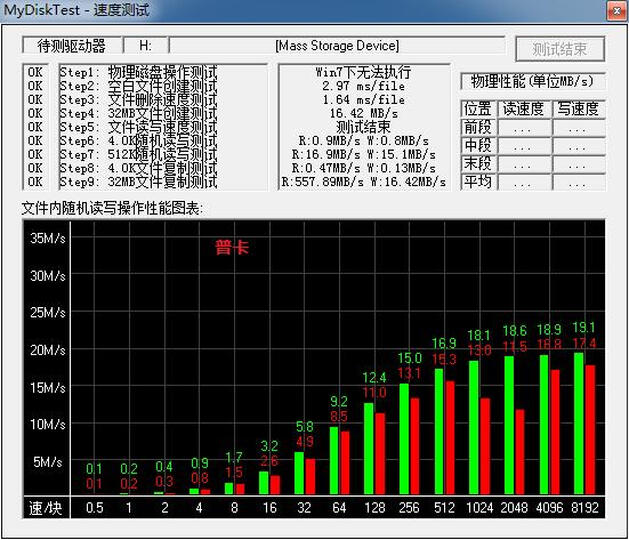Click the 18.6 read value label

coord(514,331)
